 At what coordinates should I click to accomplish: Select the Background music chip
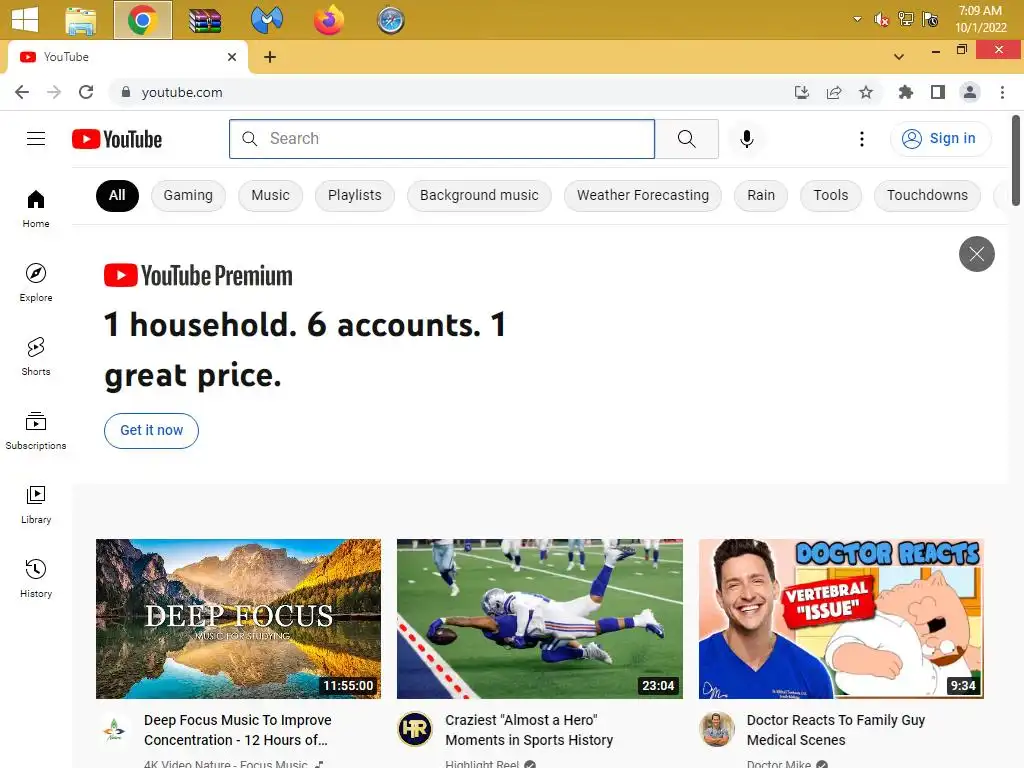tap(479, 195)
